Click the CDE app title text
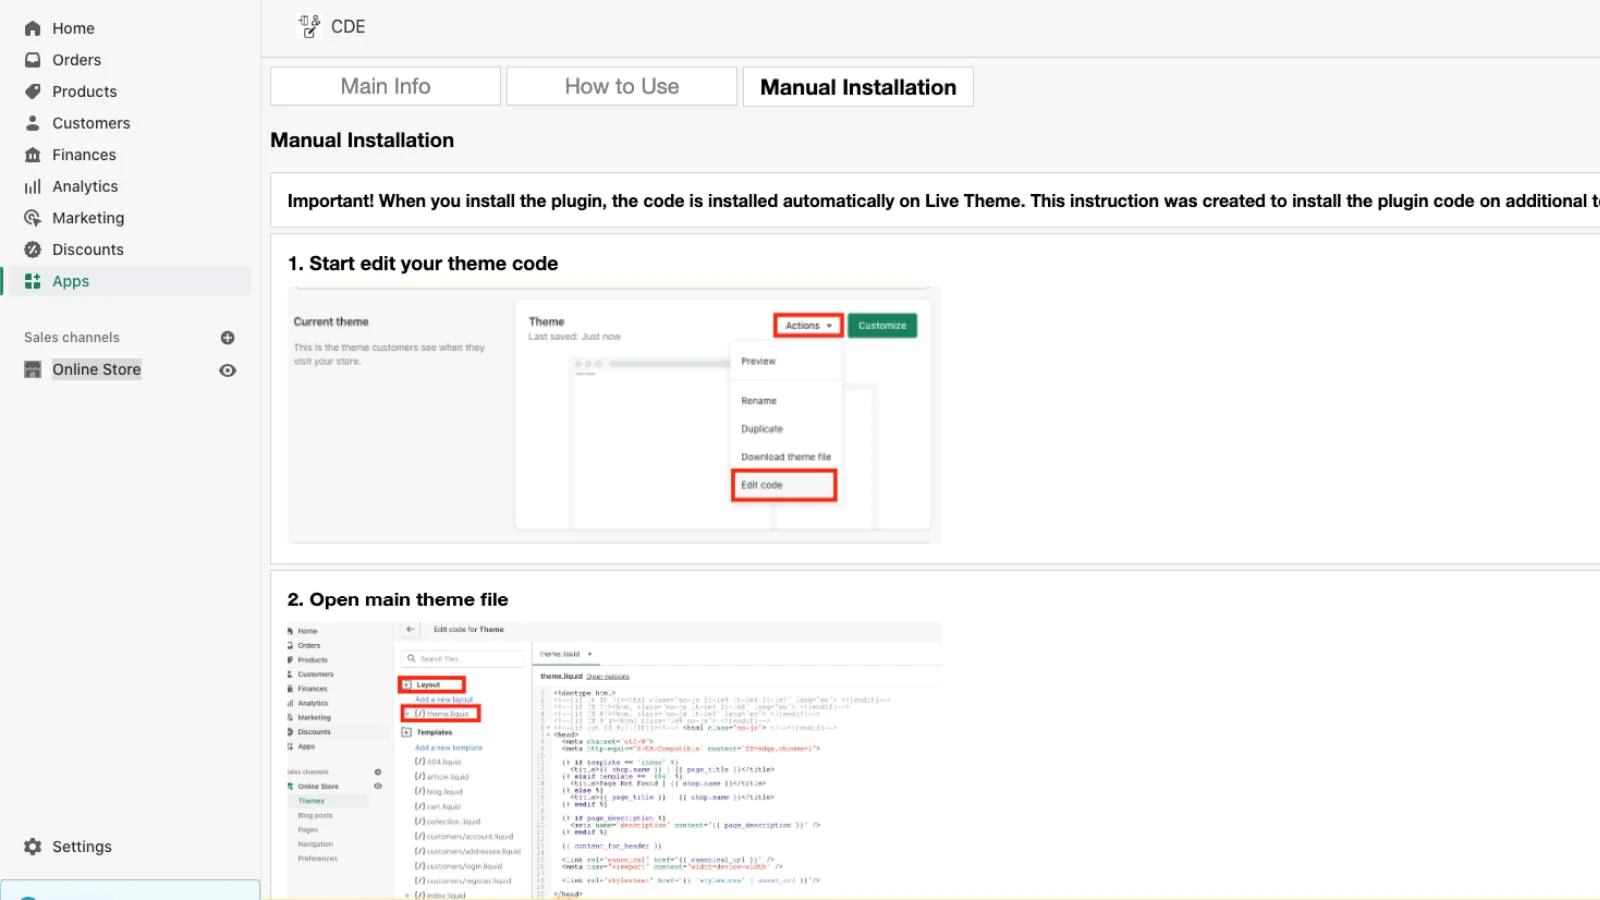Screen dimensions: 1600x900 [x=348, y=27]
